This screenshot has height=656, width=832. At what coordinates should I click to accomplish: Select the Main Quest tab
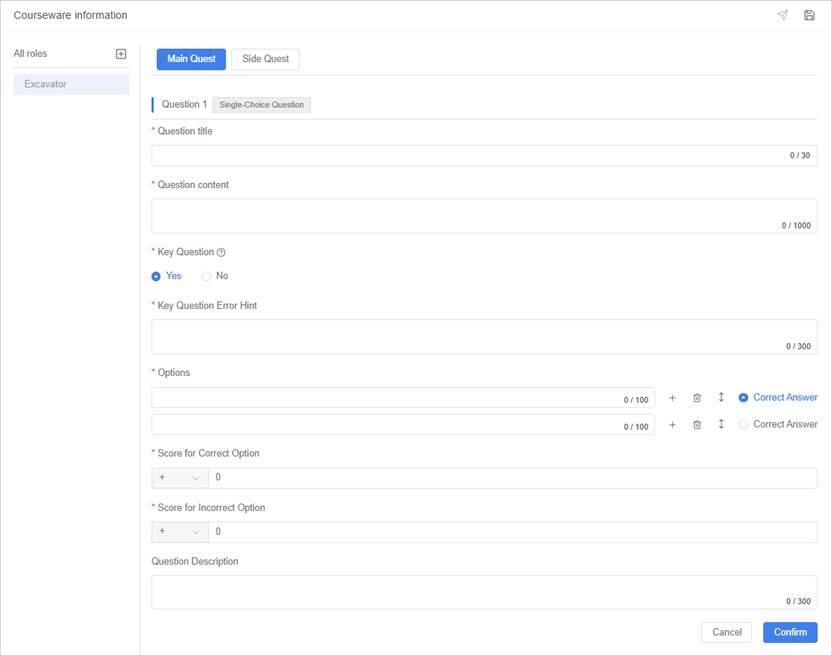(191, 59)
